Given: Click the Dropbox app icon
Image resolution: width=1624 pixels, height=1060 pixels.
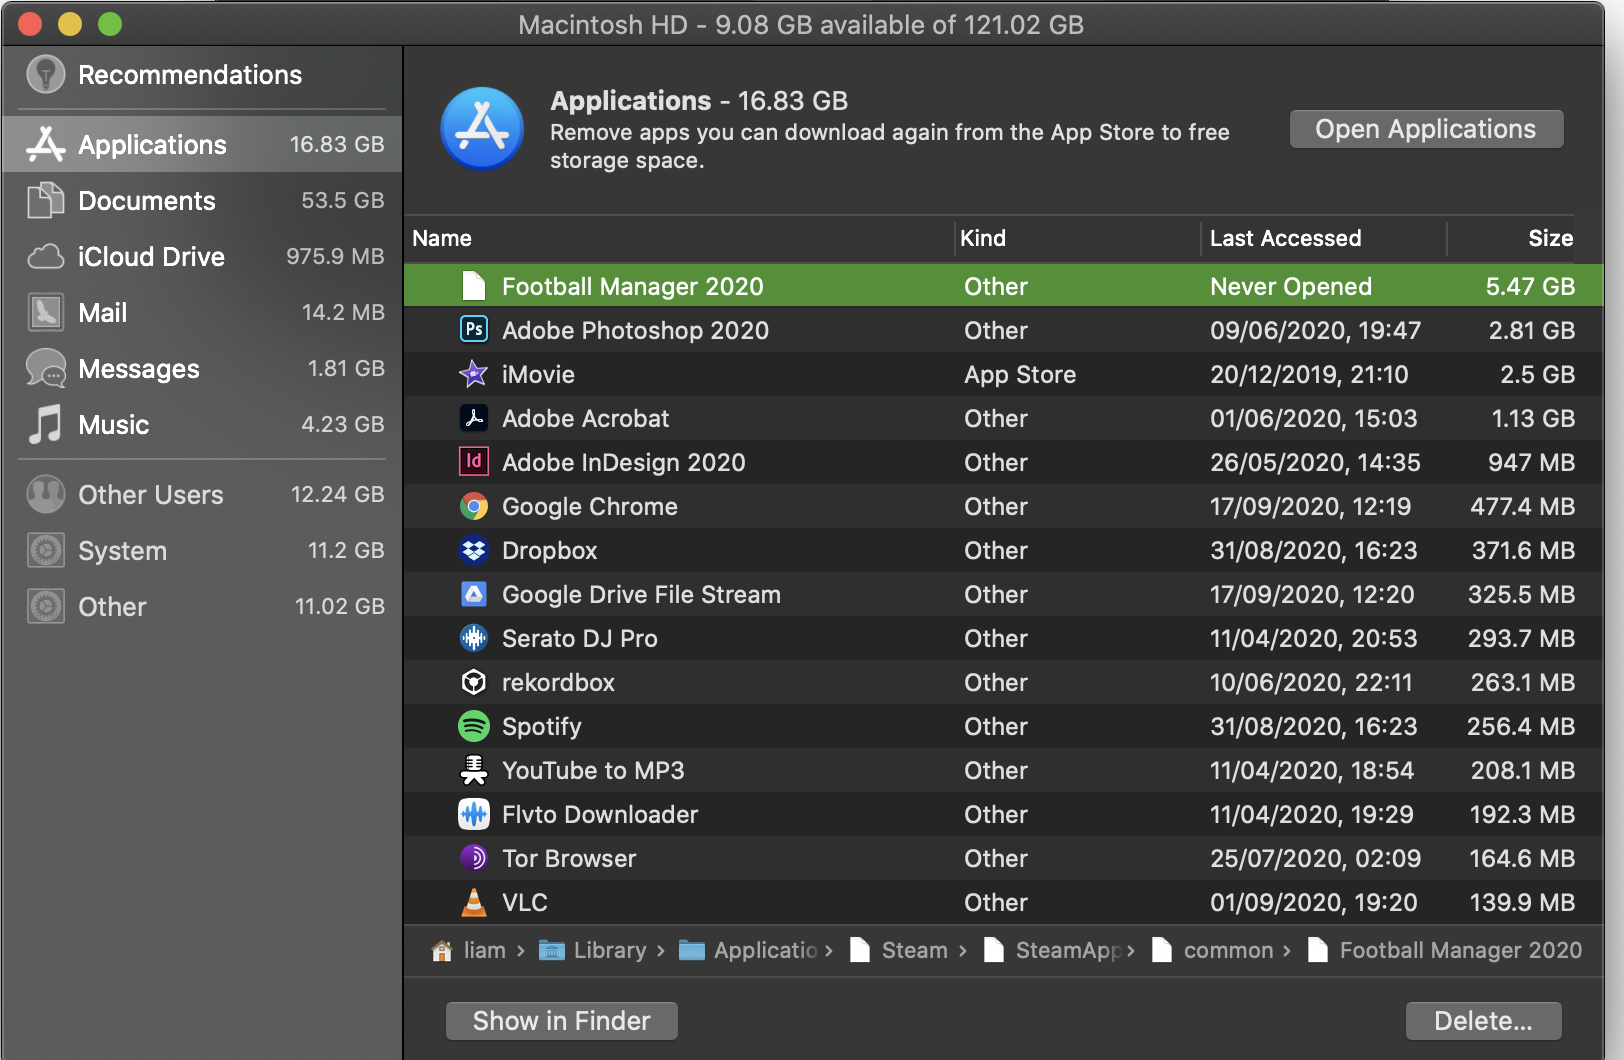Looking at the screenshot, I should pos(473,550).
